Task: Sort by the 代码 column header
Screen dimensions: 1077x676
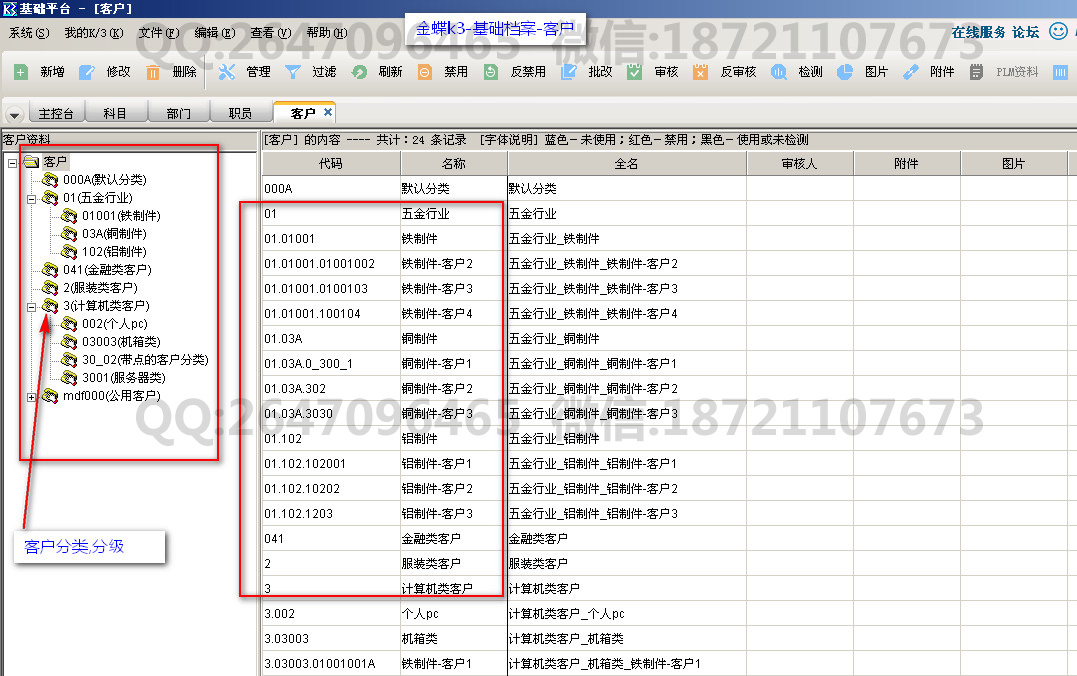Action: [331, 163]
